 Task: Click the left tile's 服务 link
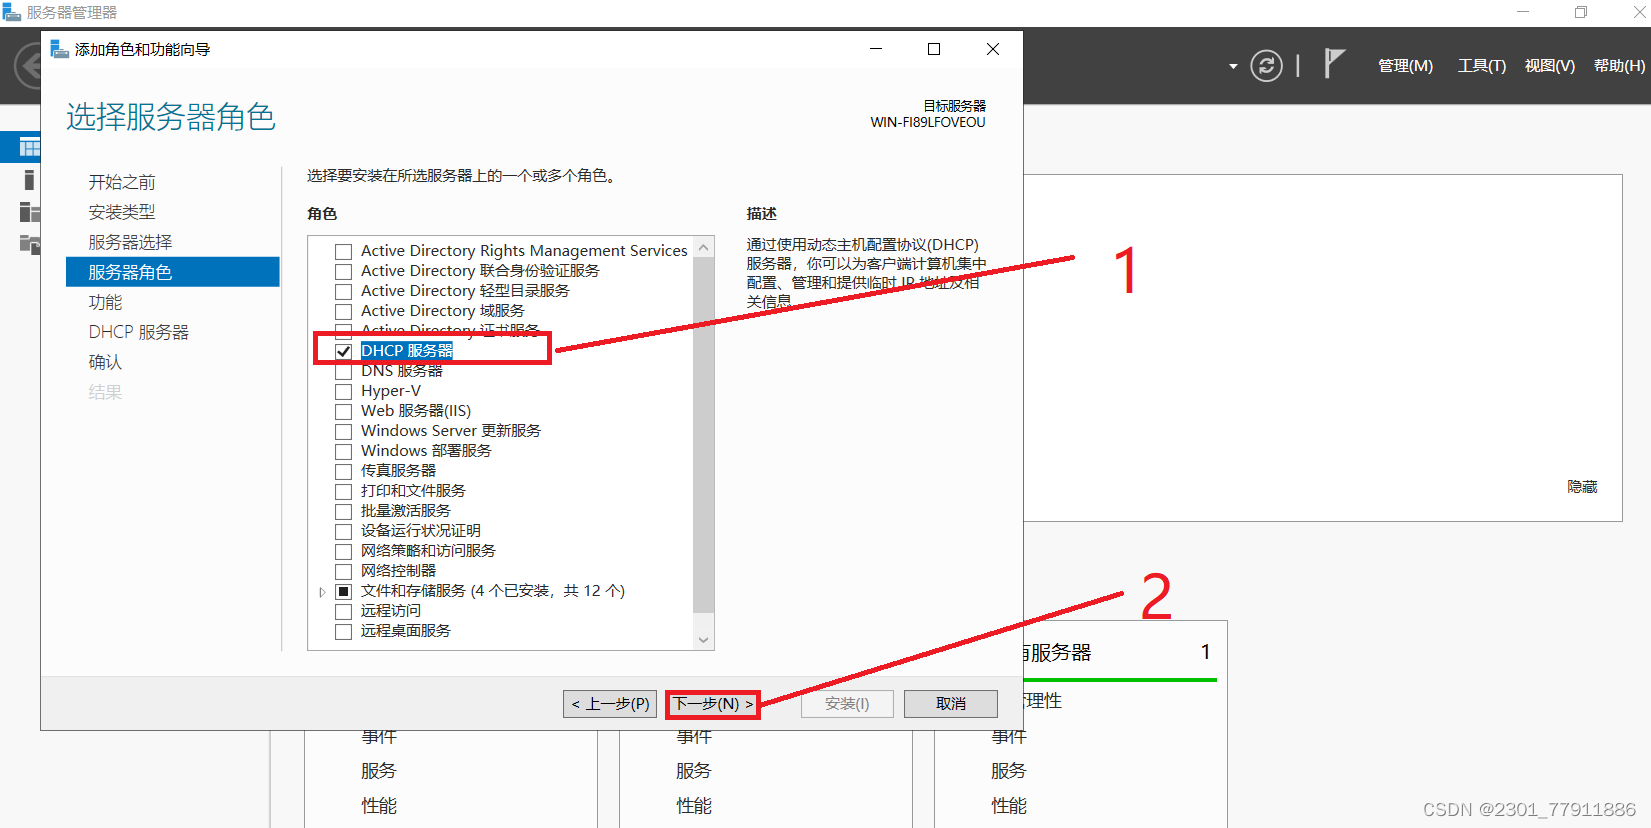378,771
